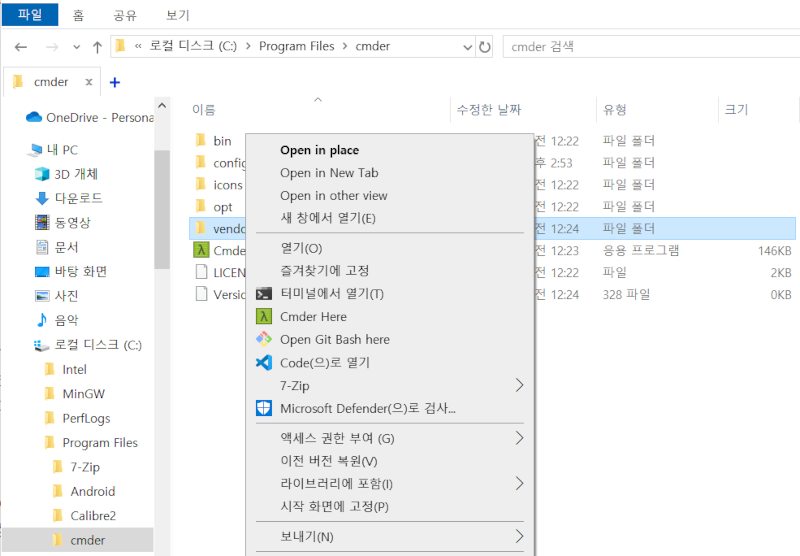Click 로컬 디스크 (C:) in address breadcrumb

click(193, 46)
